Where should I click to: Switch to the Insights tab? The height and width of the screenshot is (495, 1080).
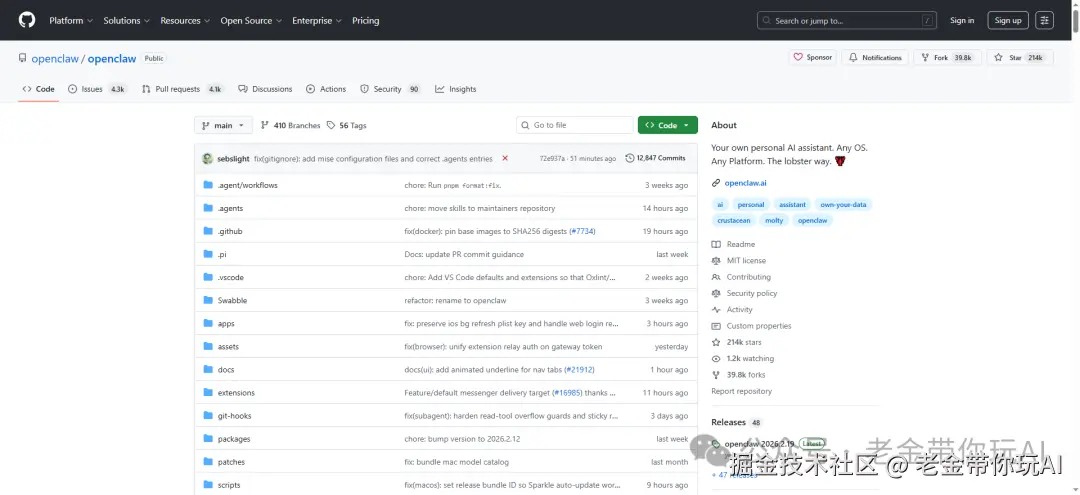tap(455, 89)
